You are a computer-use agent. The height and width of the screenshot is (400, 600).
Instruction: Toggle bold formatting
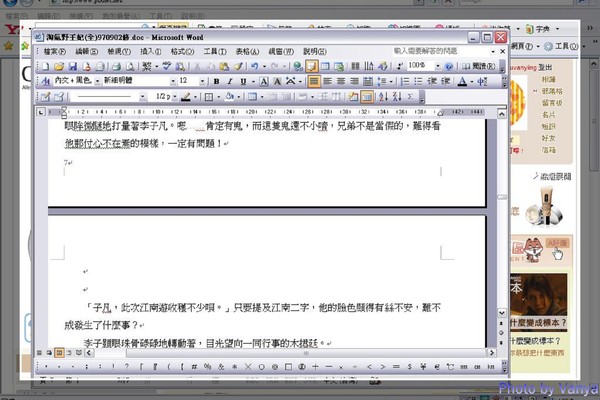[x=217, y=81]
